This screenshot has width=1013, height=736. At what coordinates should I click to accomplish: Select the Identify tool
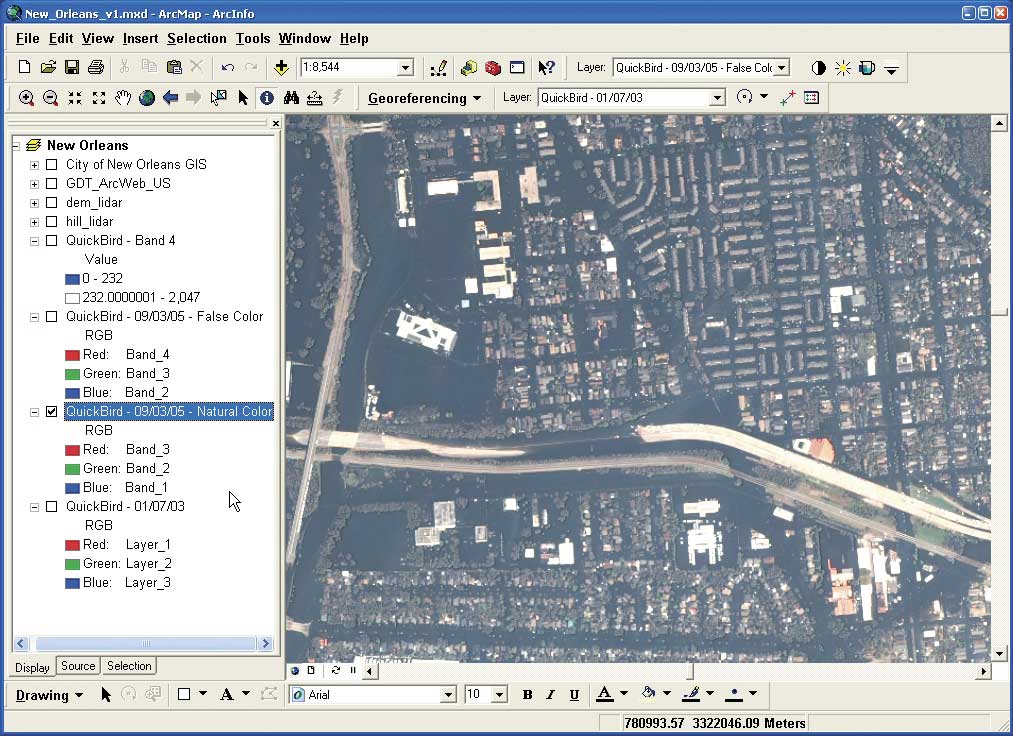267,98
